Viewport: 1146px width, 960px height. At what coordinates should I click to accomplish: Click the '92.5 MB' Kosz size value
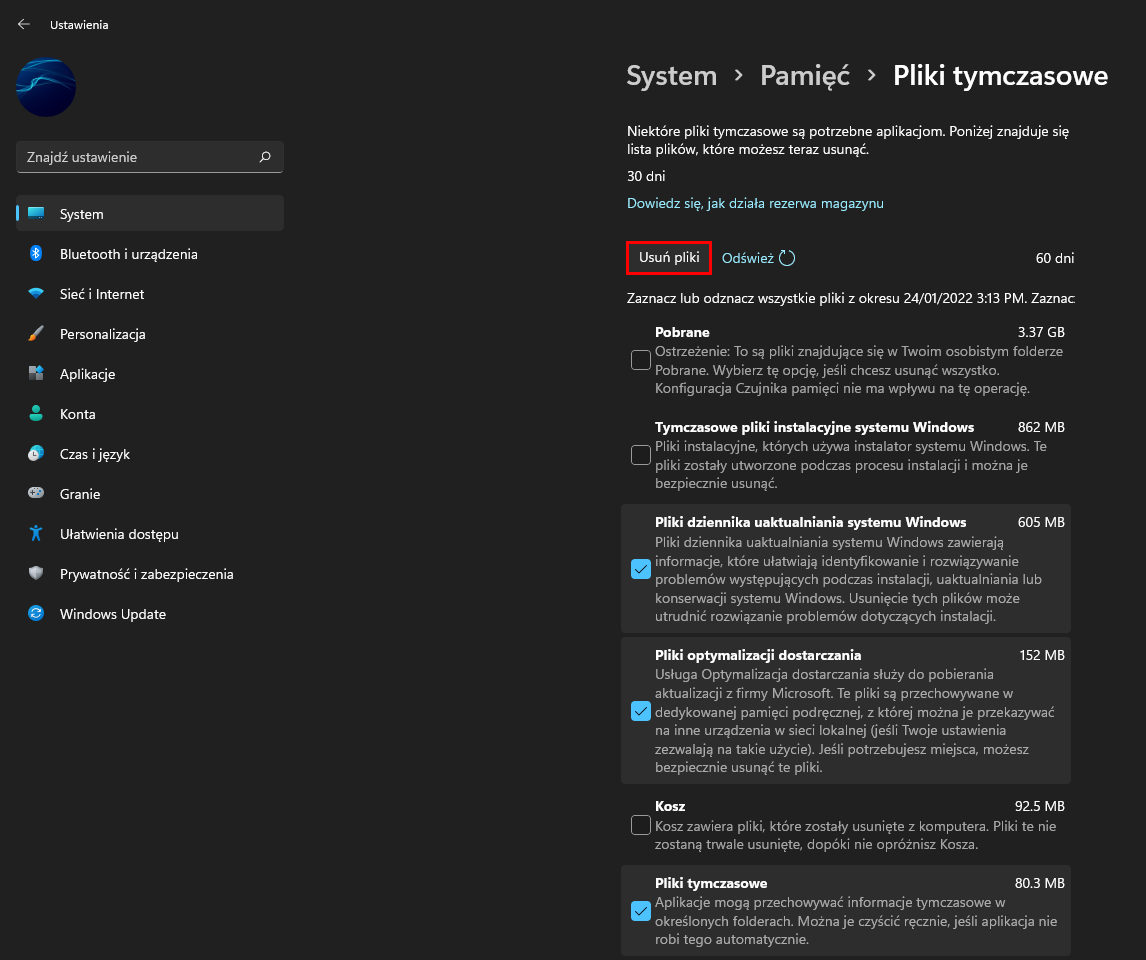tap(1039, 807)
